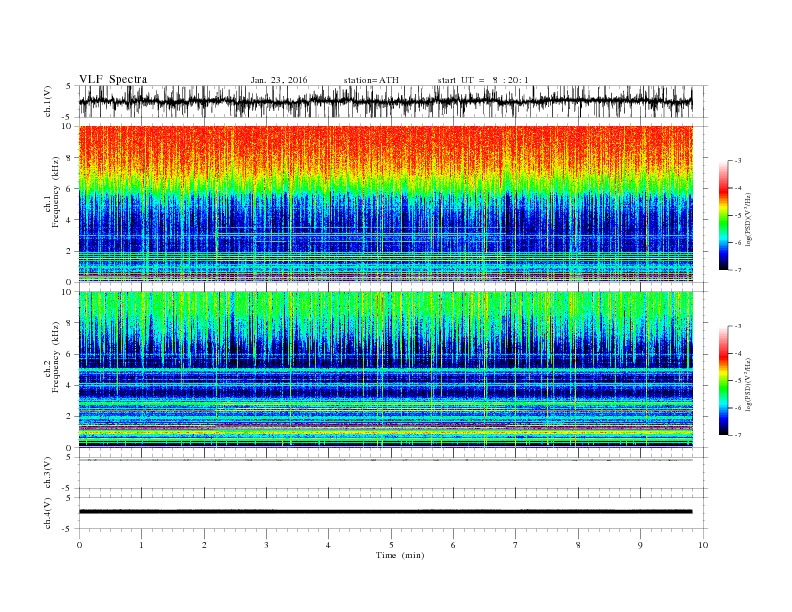
Task: Click the lower PSD color scale bar
Action: (723, 380)
